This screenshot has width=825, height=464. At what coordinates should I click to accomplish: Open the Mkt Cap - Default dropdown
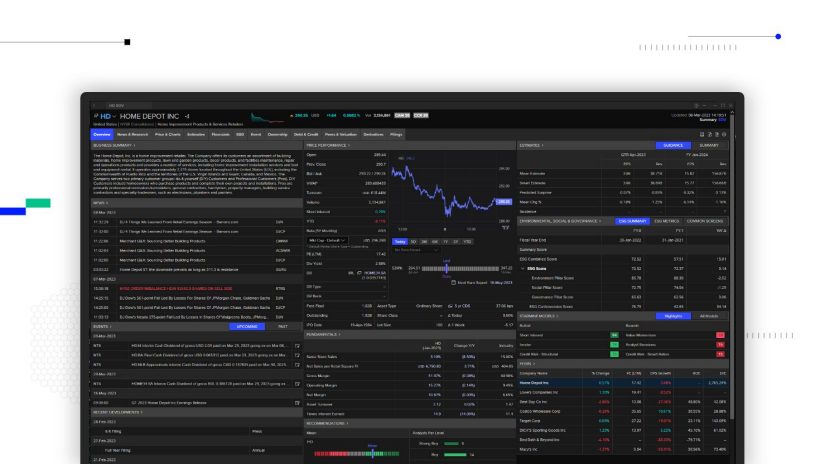pyautogui.click(x=327, y=240)
